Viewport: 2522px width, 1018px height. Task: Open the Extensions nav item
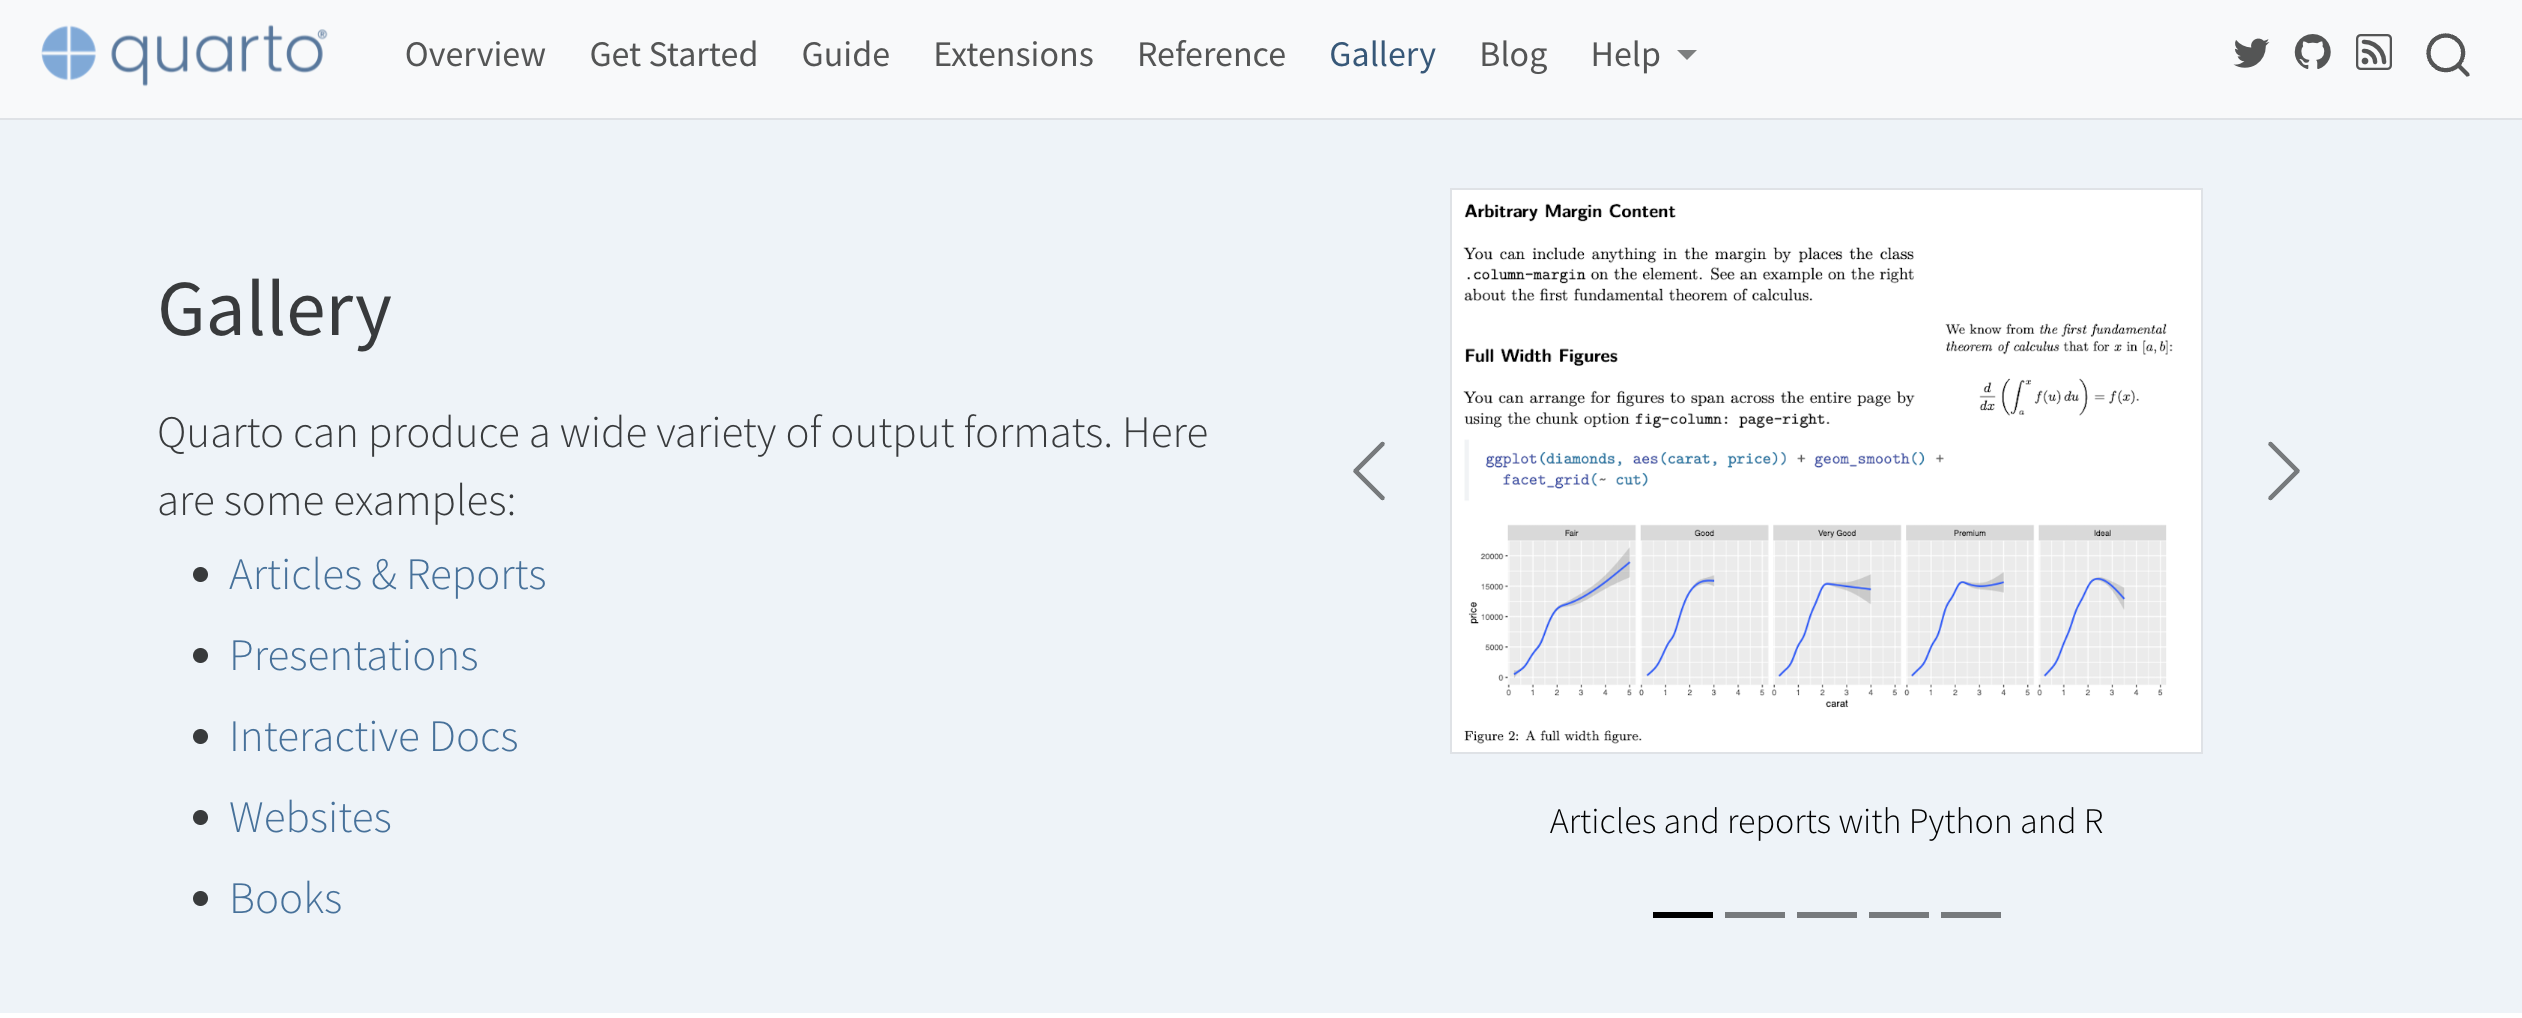tap(1013, 55)
